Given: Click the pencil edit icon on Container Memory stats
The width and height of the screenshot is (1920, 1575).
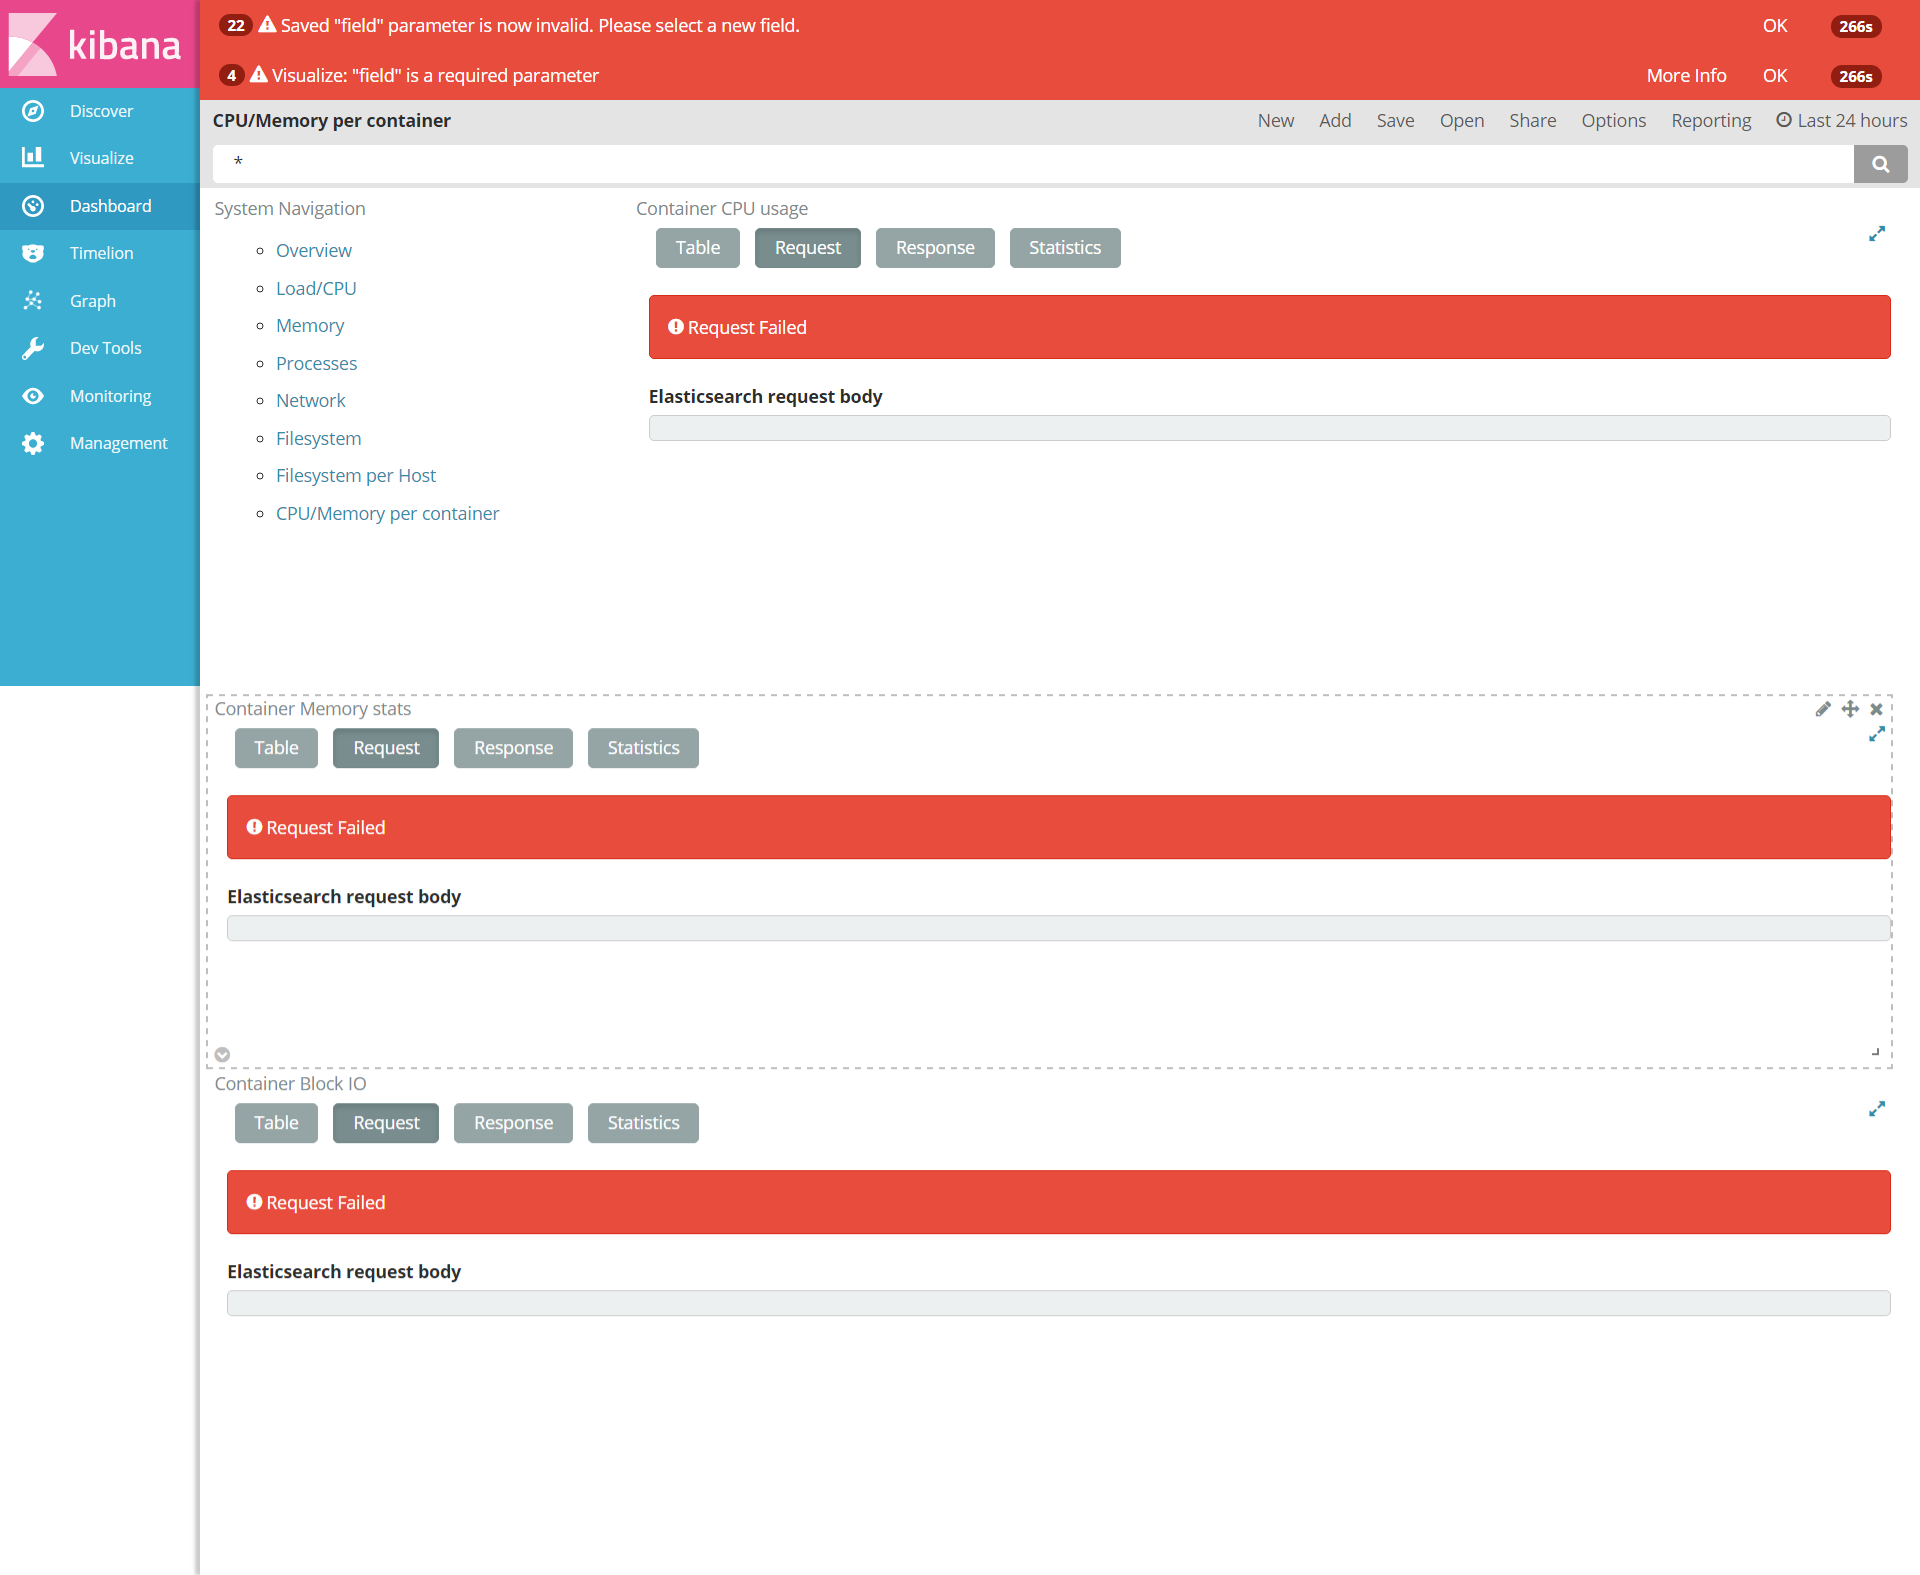Looking at the screenshot, I should (1823, 709).
